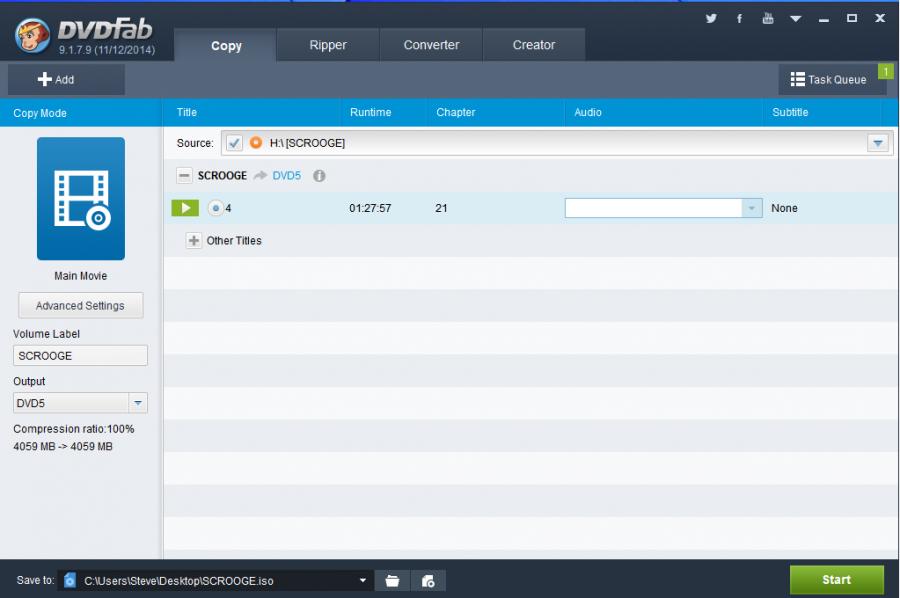Open the Audio track dropdown
The image size is (900, 598).
click(751, 208)
